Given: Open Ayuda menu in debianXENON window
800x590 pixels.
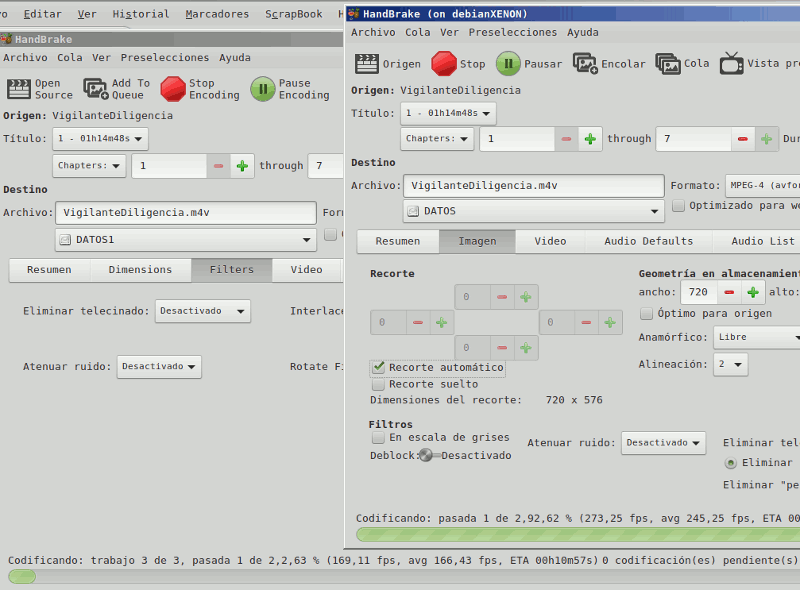Looking at the screenshot, I should click(x=583, y=33).
